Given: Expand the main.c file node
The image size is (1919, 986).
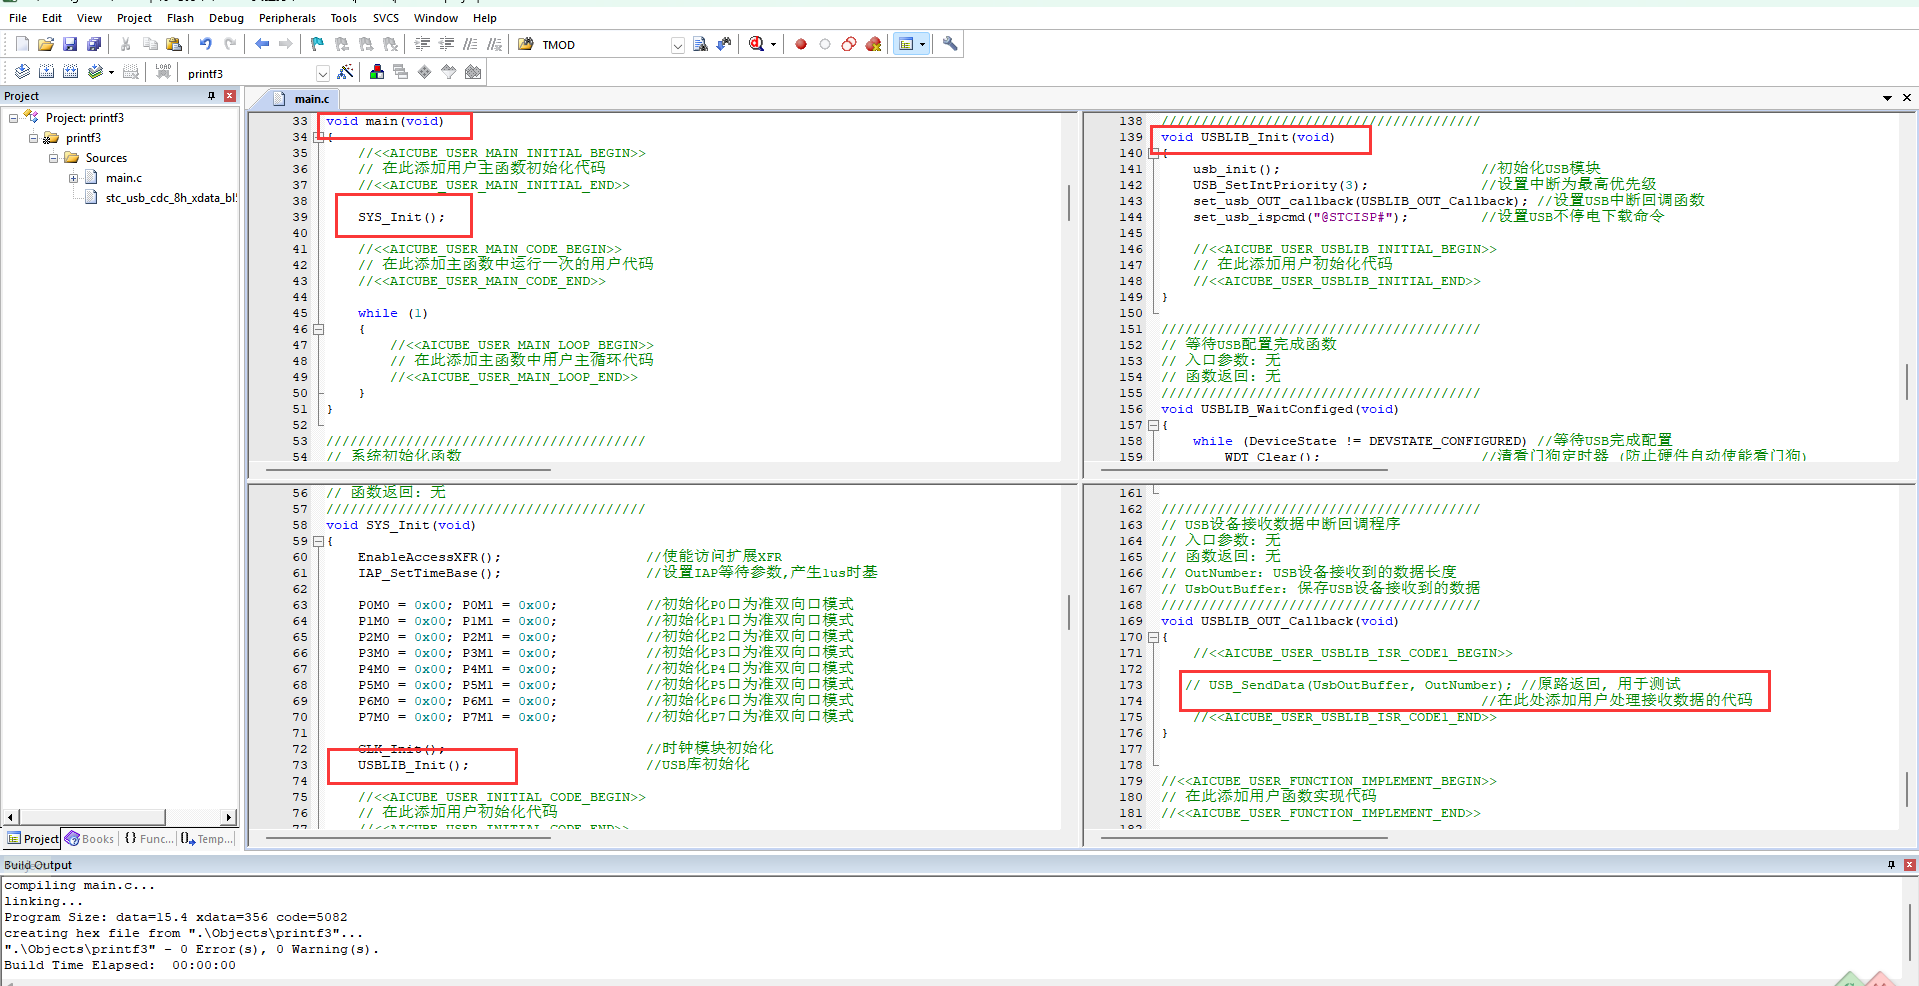Looking at the screenshot, I should tap(73, 178).
